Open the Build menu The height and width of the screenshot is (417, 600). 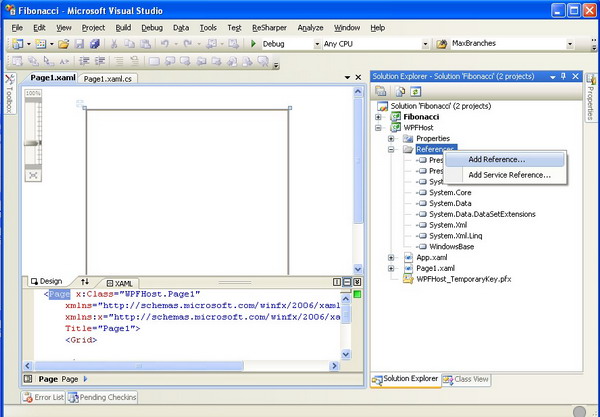coord(123,28)
